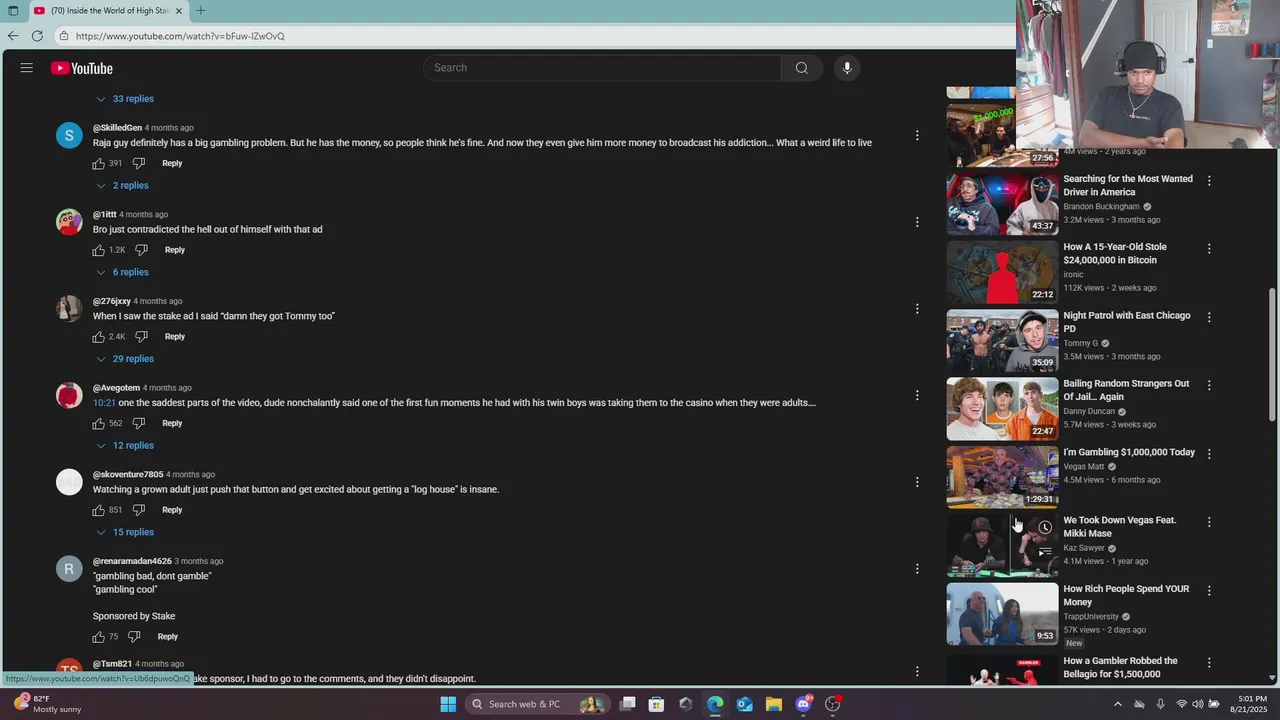Open more options for Night Patrol video
The width and height of the screenshot is (1280, 720).
[1209, 317]
